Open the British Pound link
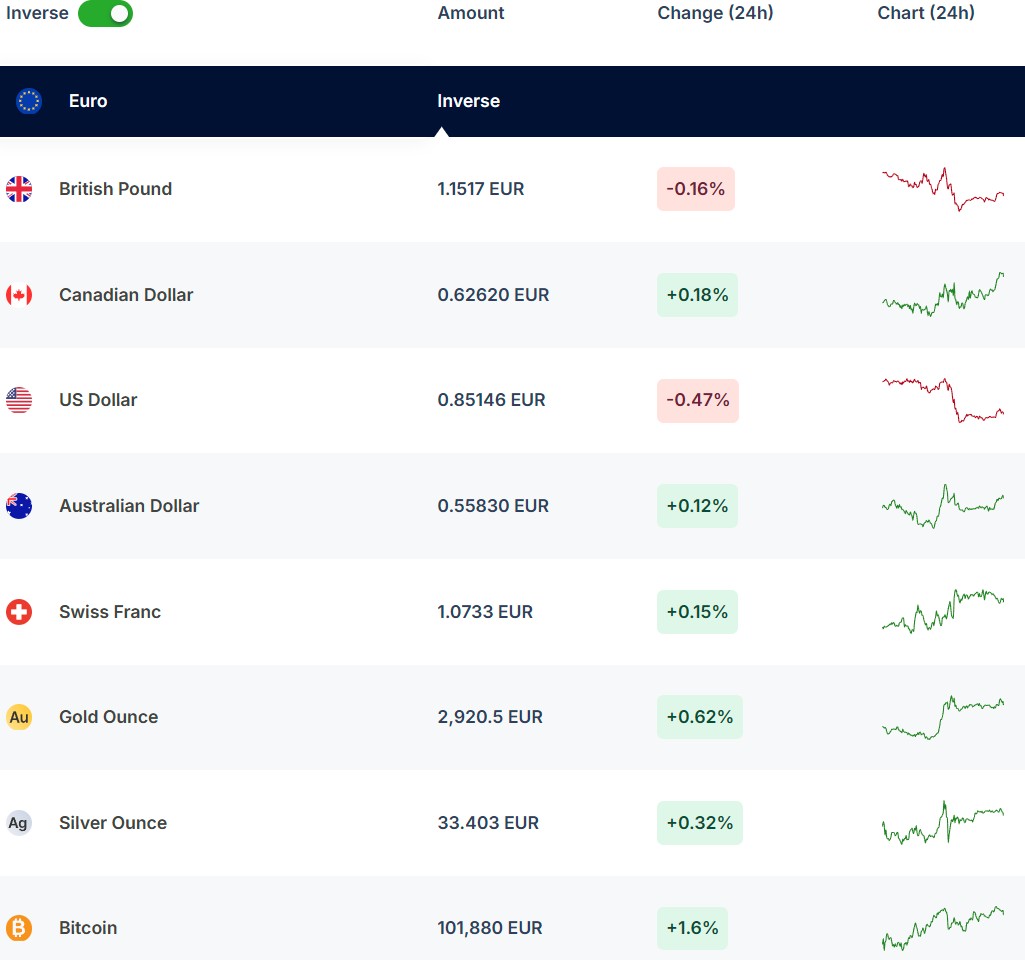This screenshot has width=1025, height=960. click(x=115, y=189)
